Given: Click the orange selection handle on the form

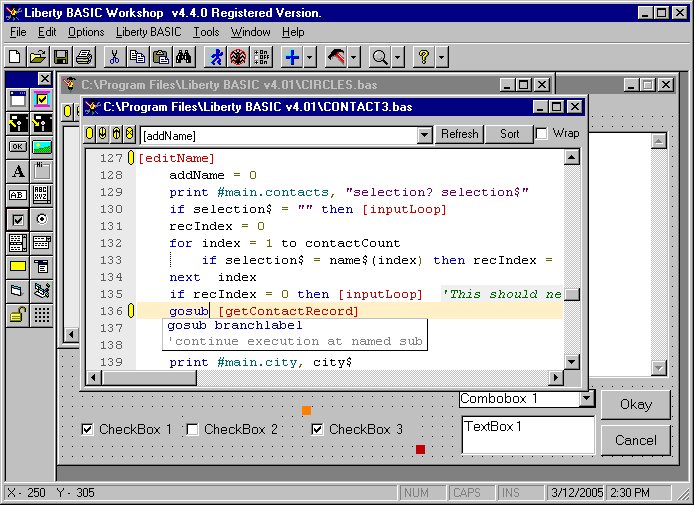Looking at the screenshot, I should (x=306, y=411).
